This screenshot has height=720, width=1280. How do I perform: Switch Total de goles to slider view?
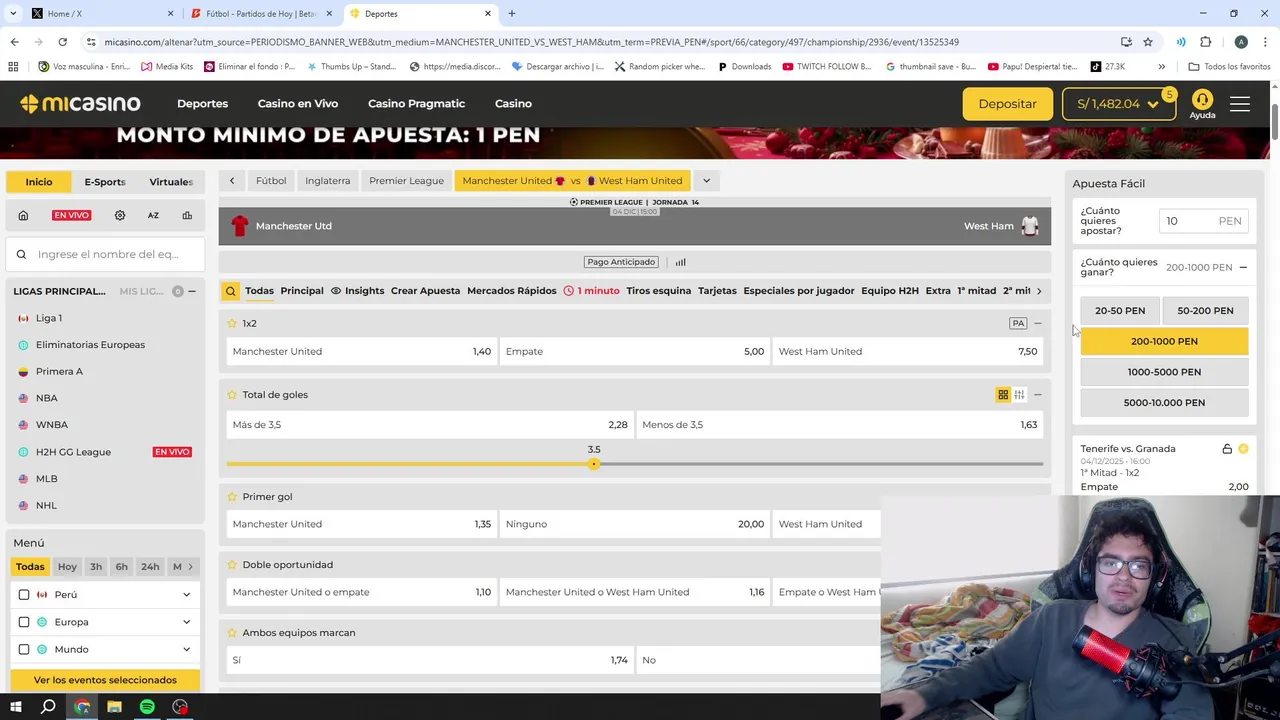1019,395
